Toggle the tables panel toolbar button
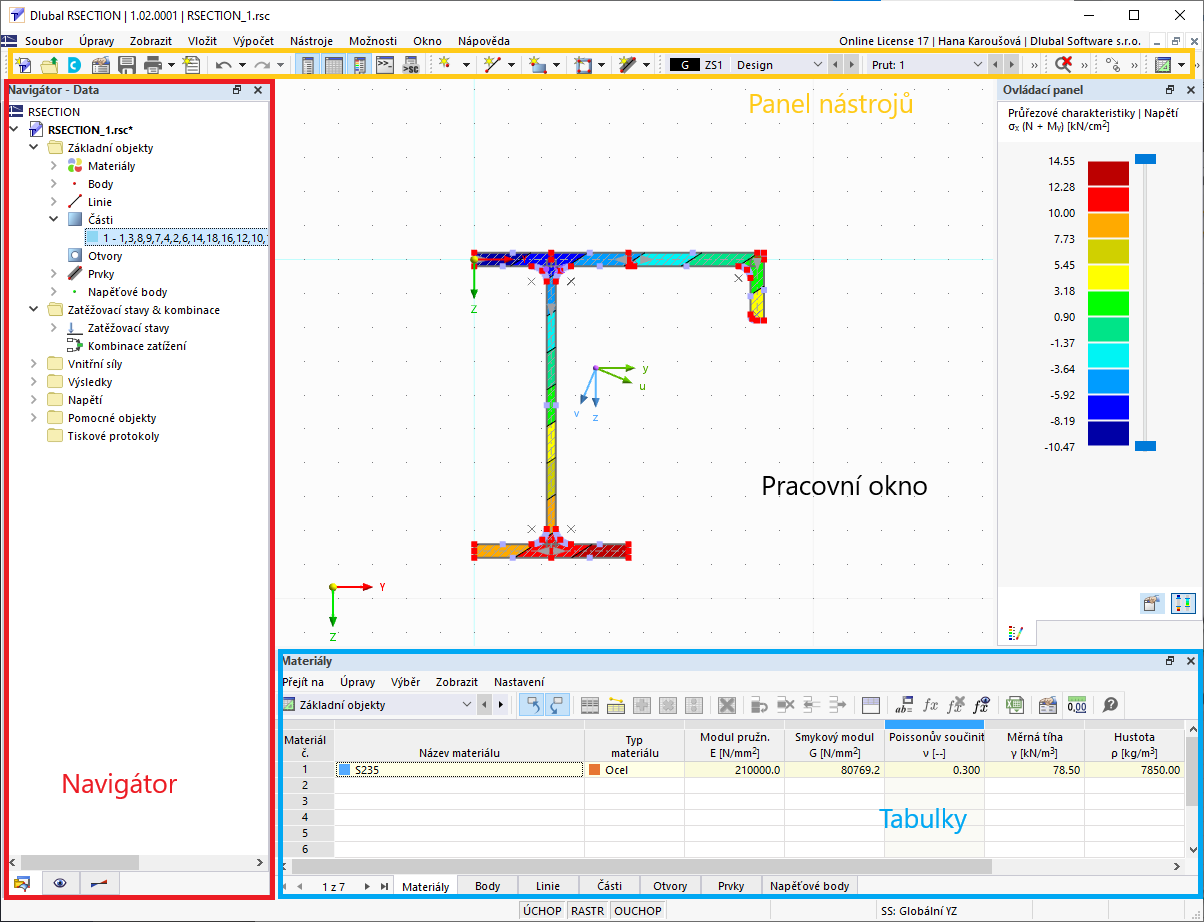 (x=334, y=65)
